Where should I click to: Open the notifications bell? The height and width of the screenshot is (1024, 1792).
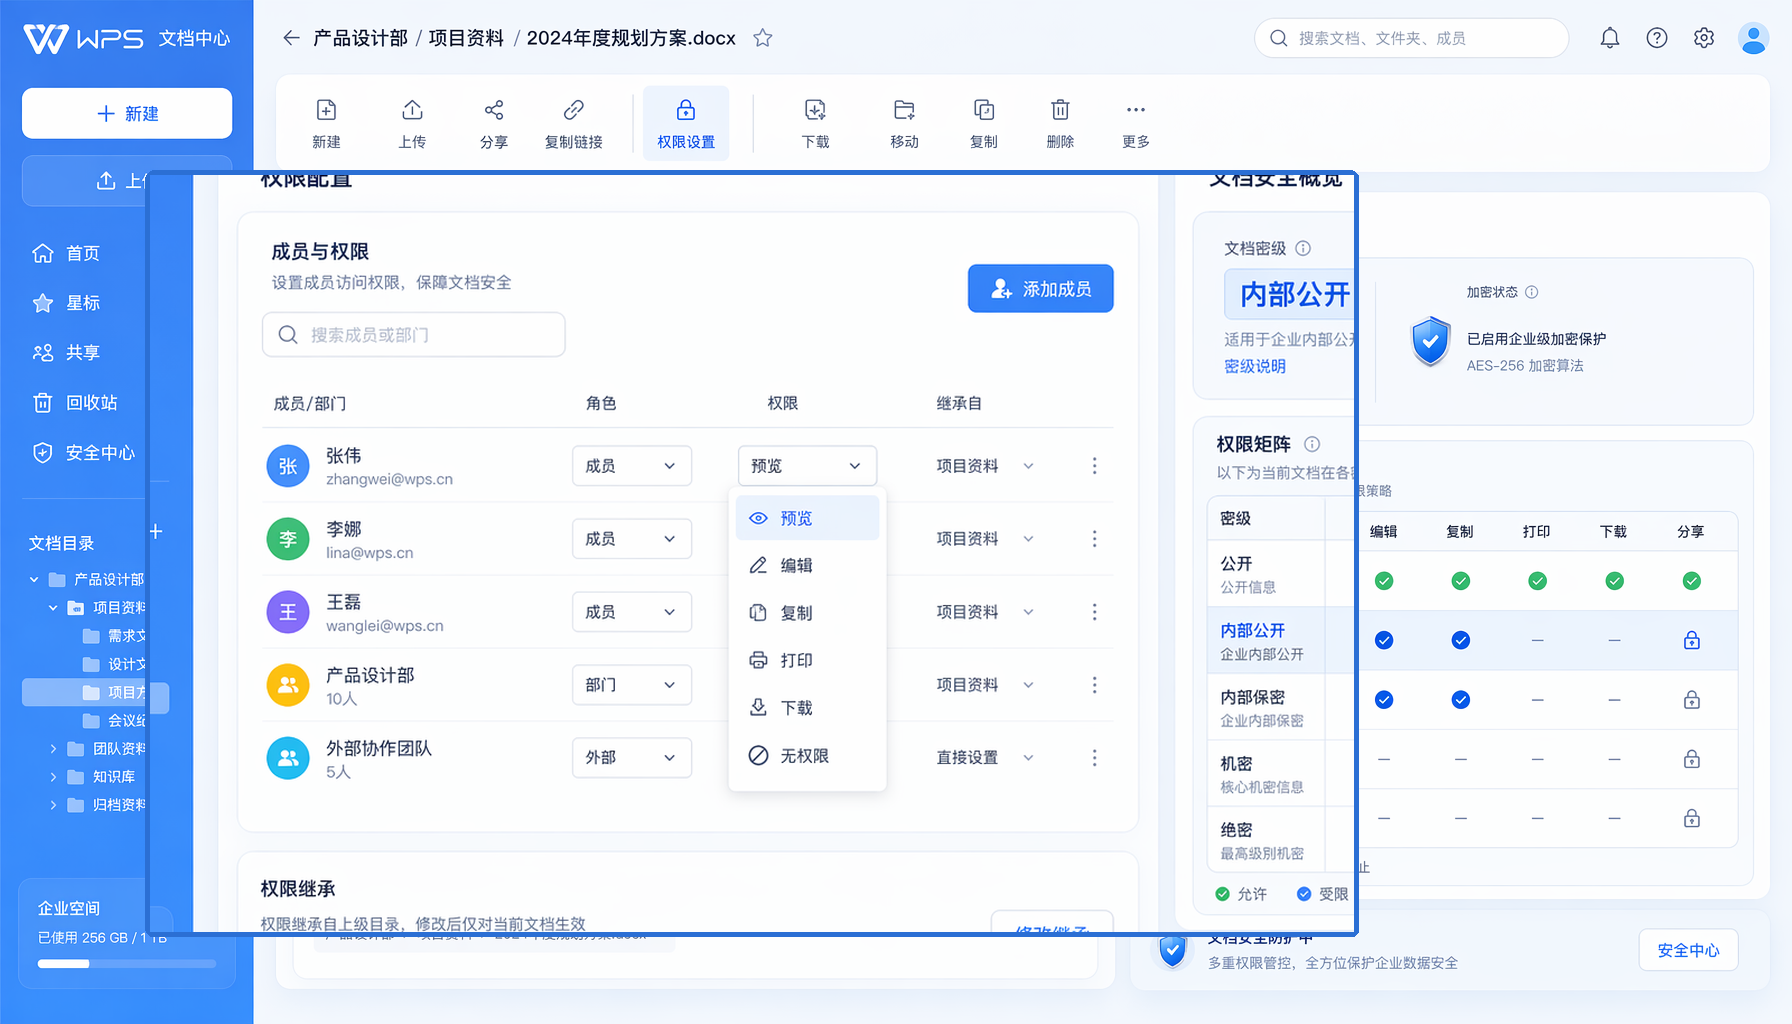pos(1610,38)
